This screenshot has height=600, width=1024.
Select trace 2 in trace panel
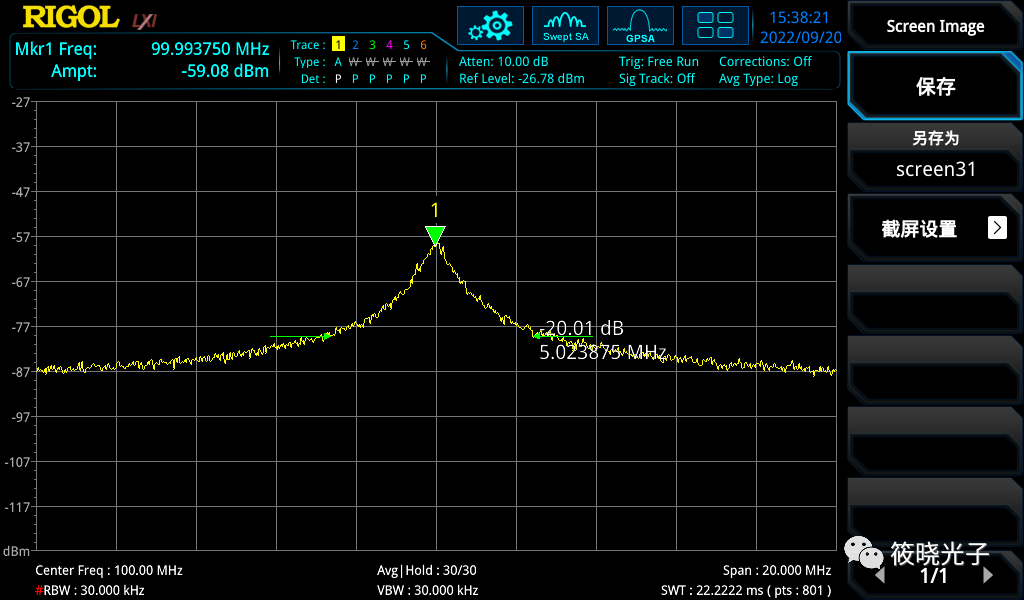pyautogui.click(x=355, y=45)
